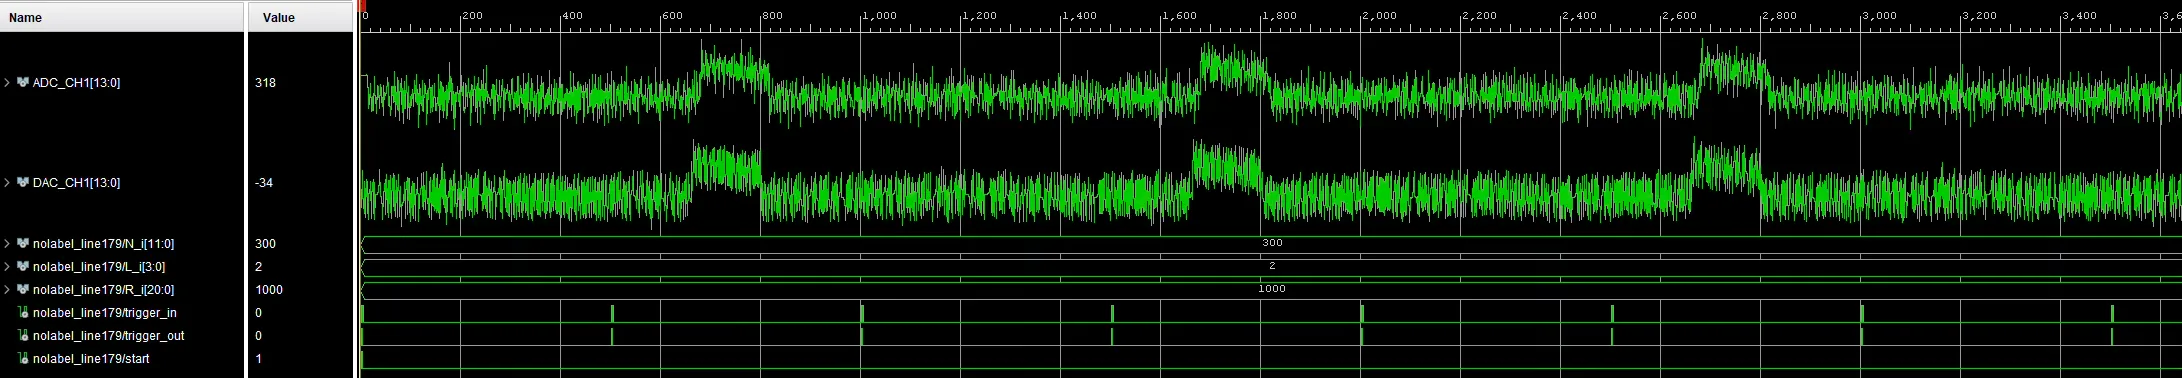Click the 1,000 tick label on the time ruler
Screen dimensions: 2182x378
pyautogui.click(x=879, y=16)
